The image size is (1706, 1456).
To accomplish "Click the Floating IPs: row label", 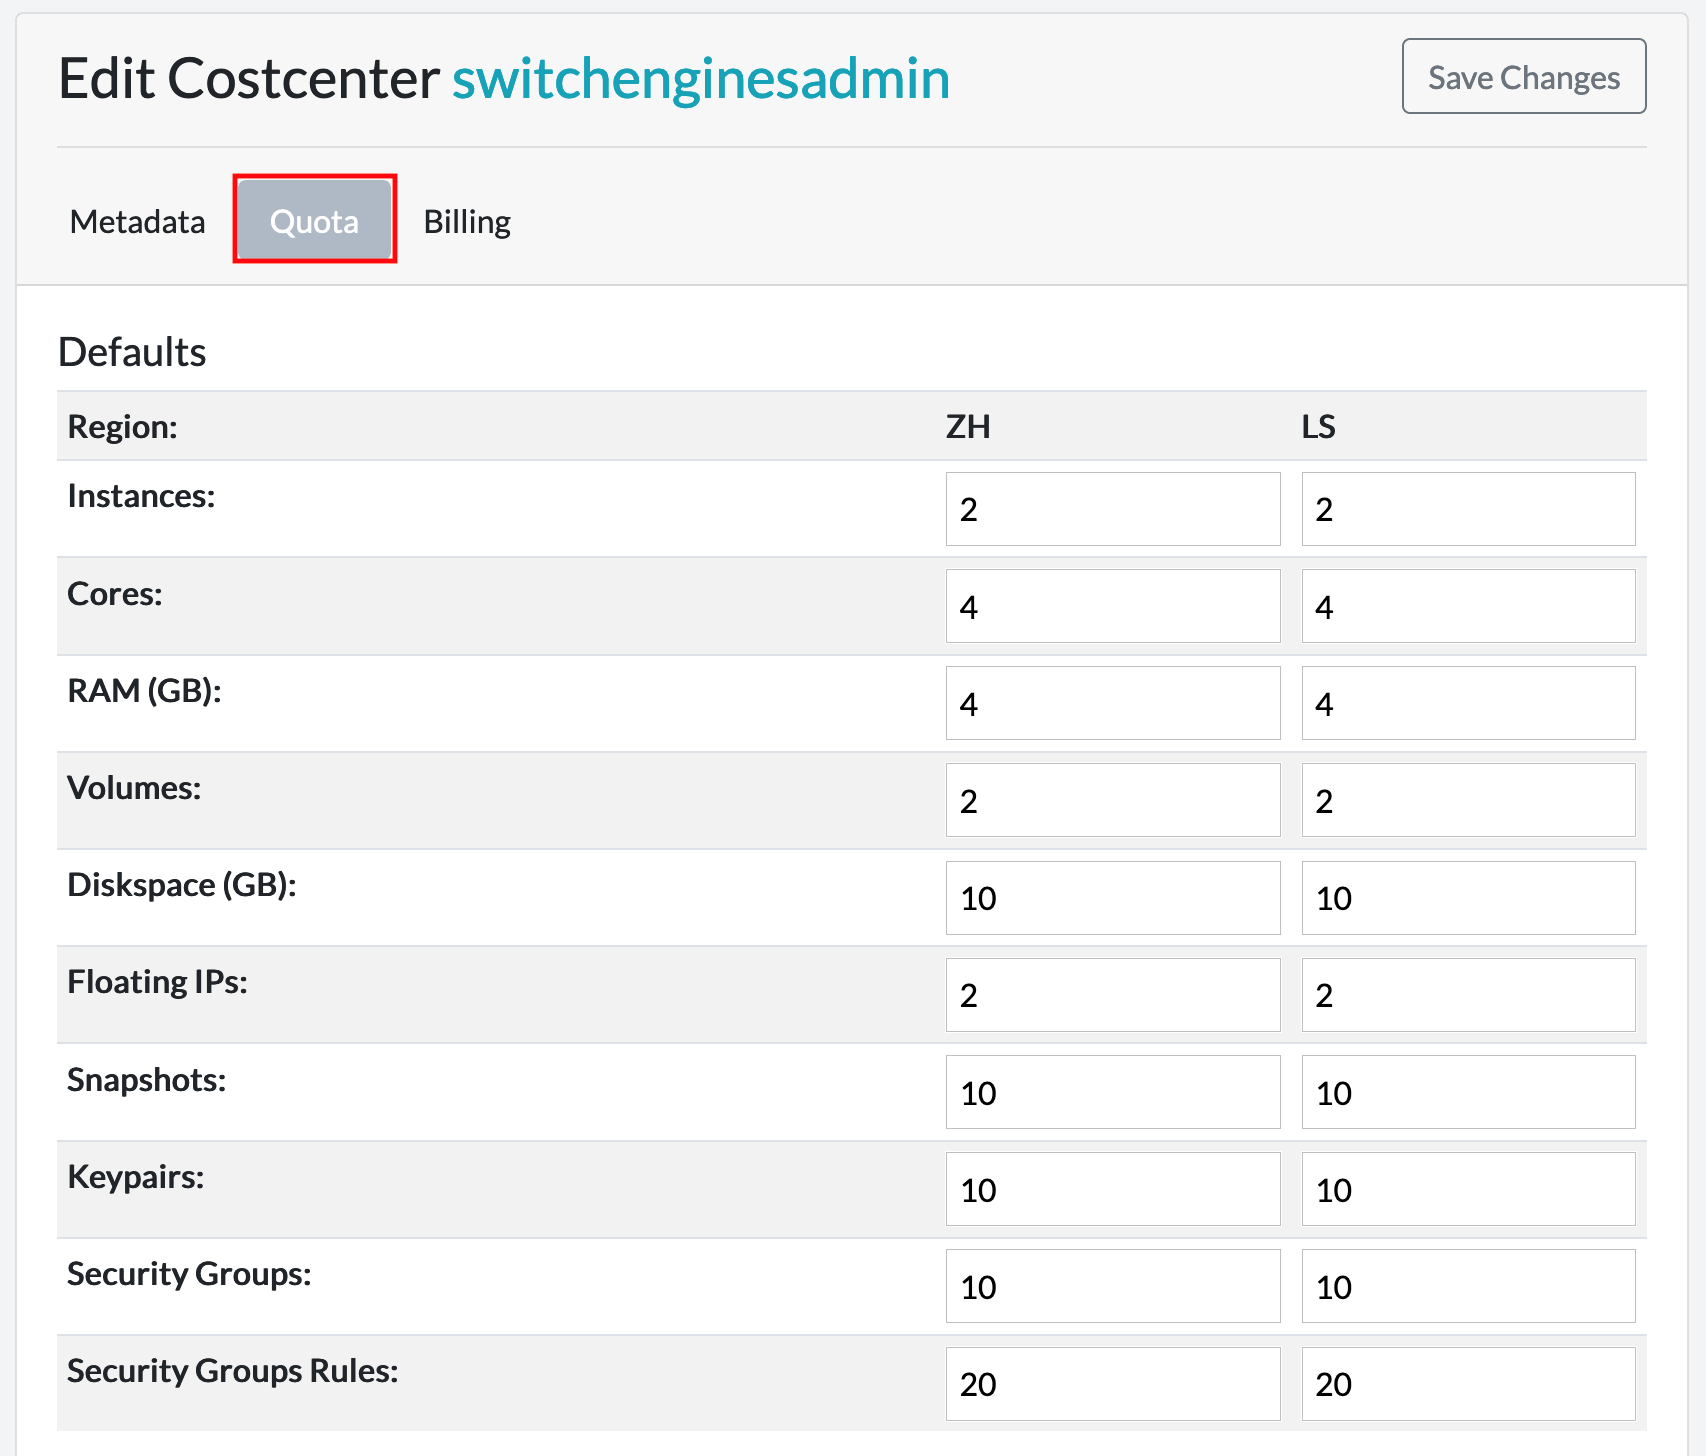I will (157, 982).
